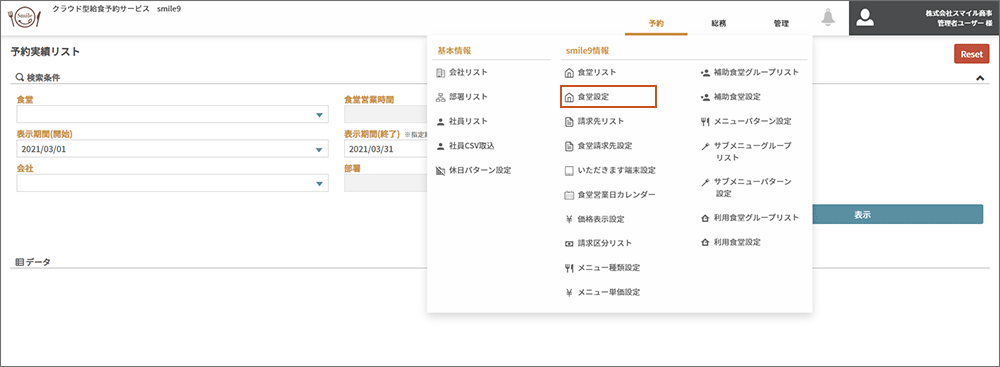
Task: Open the 表示期間(開始) date dropdown
Action: click(172, 149)
